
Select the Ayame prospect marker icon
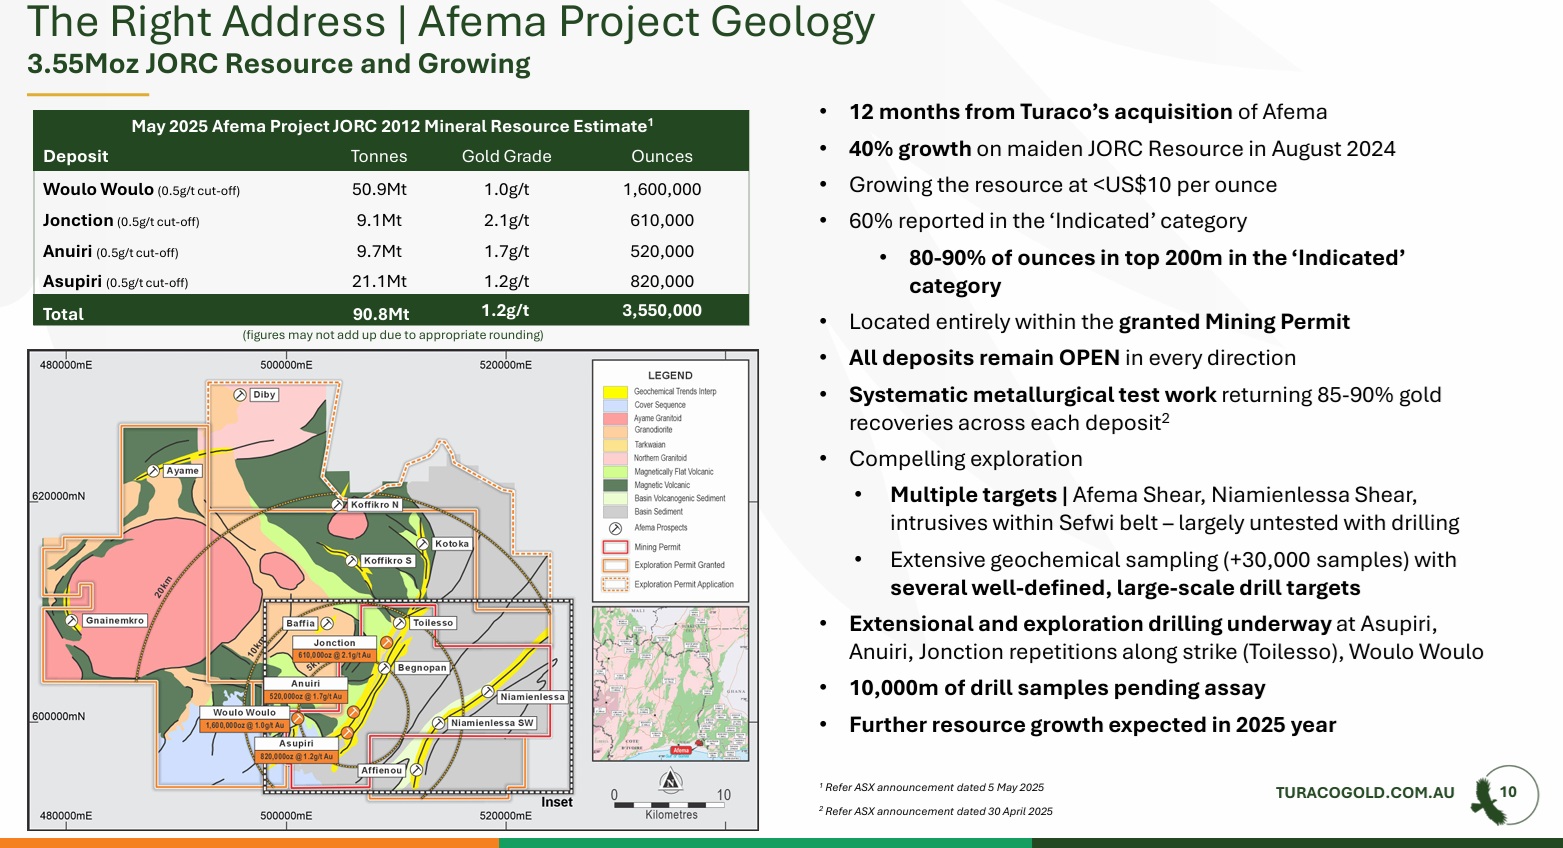153,470
